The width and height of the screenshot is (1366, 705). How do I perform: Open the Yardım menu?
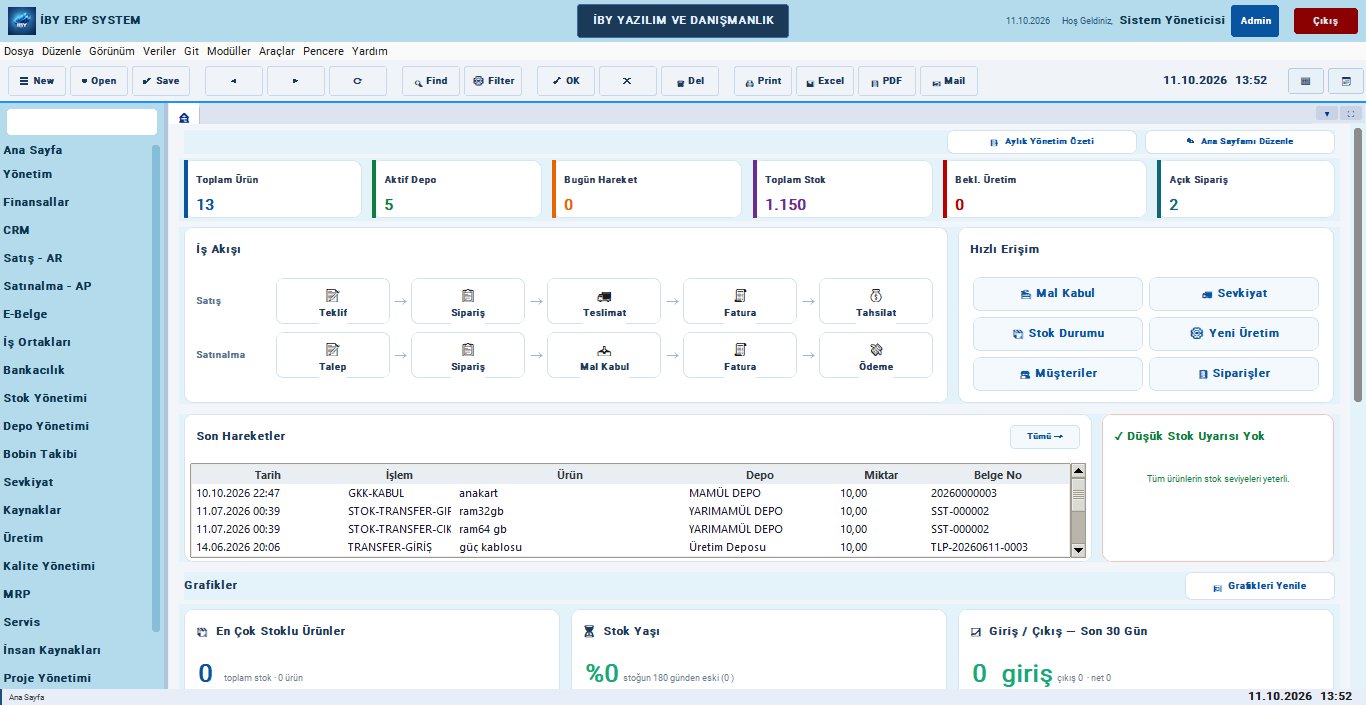pos(370,51)
